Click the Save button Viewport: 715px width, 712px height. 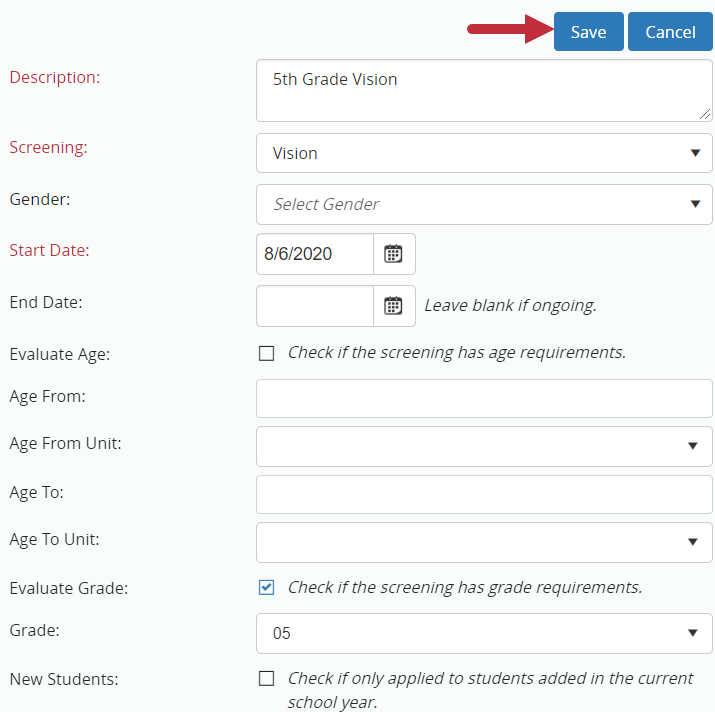pyautogui.click(x=588, y=32)
